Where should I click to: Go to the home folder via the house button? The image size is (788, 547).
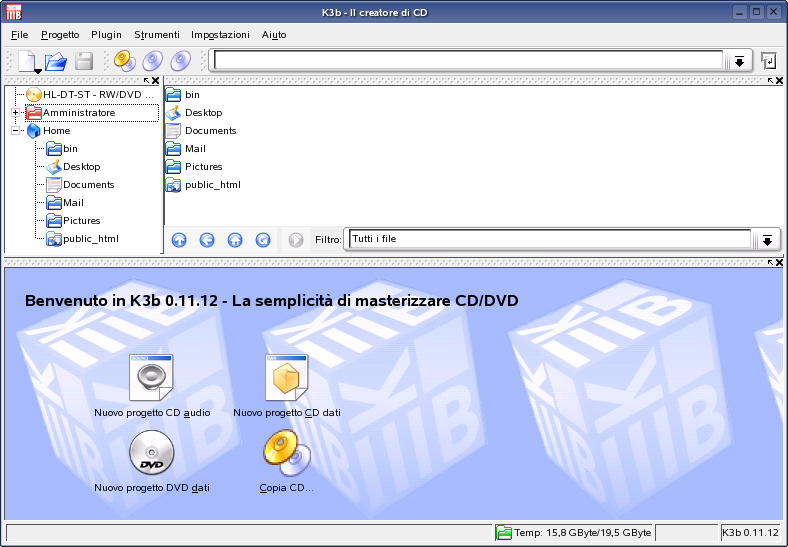point(235,240)
